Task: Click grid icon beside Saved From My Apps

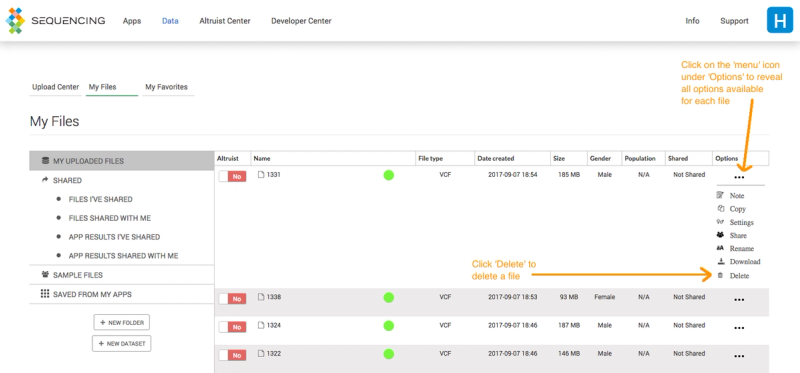Action: point(45,294)
